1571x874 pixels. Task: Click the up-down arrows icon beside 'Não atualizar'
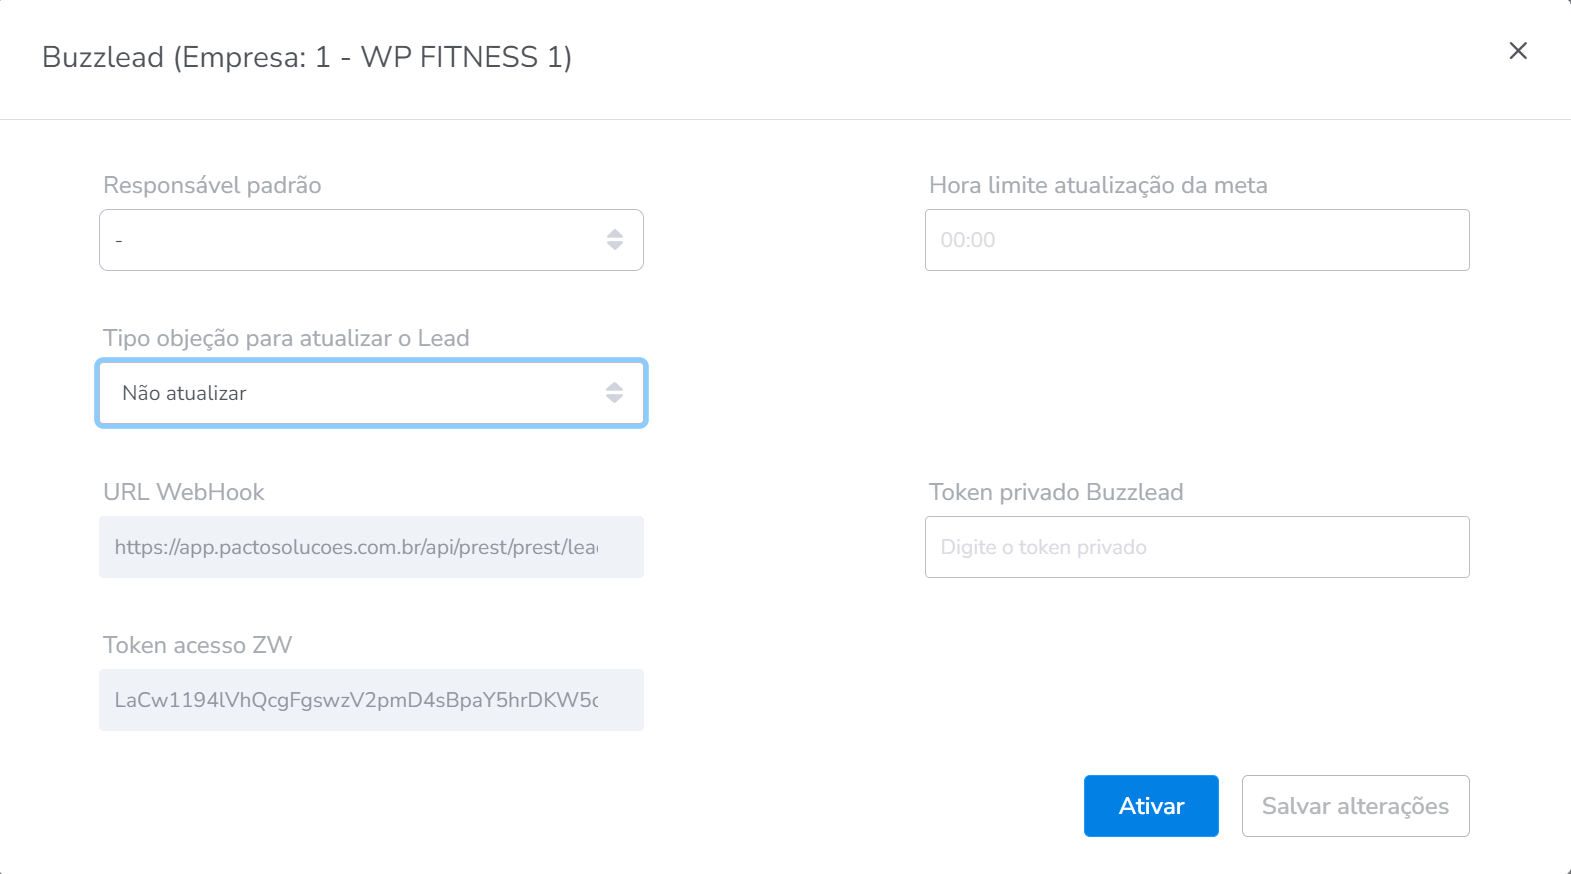click(x=614, y=393)
